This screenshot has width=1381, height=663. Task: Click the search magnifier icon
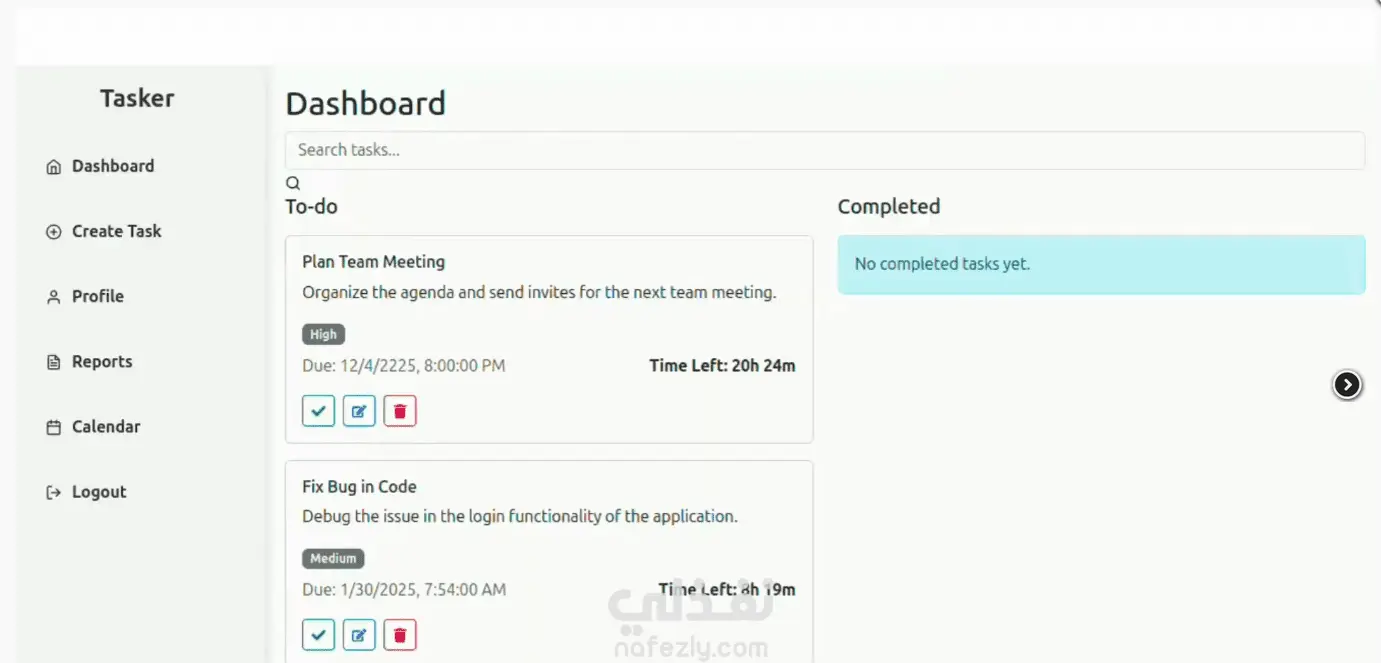click(x=293, y=183)
